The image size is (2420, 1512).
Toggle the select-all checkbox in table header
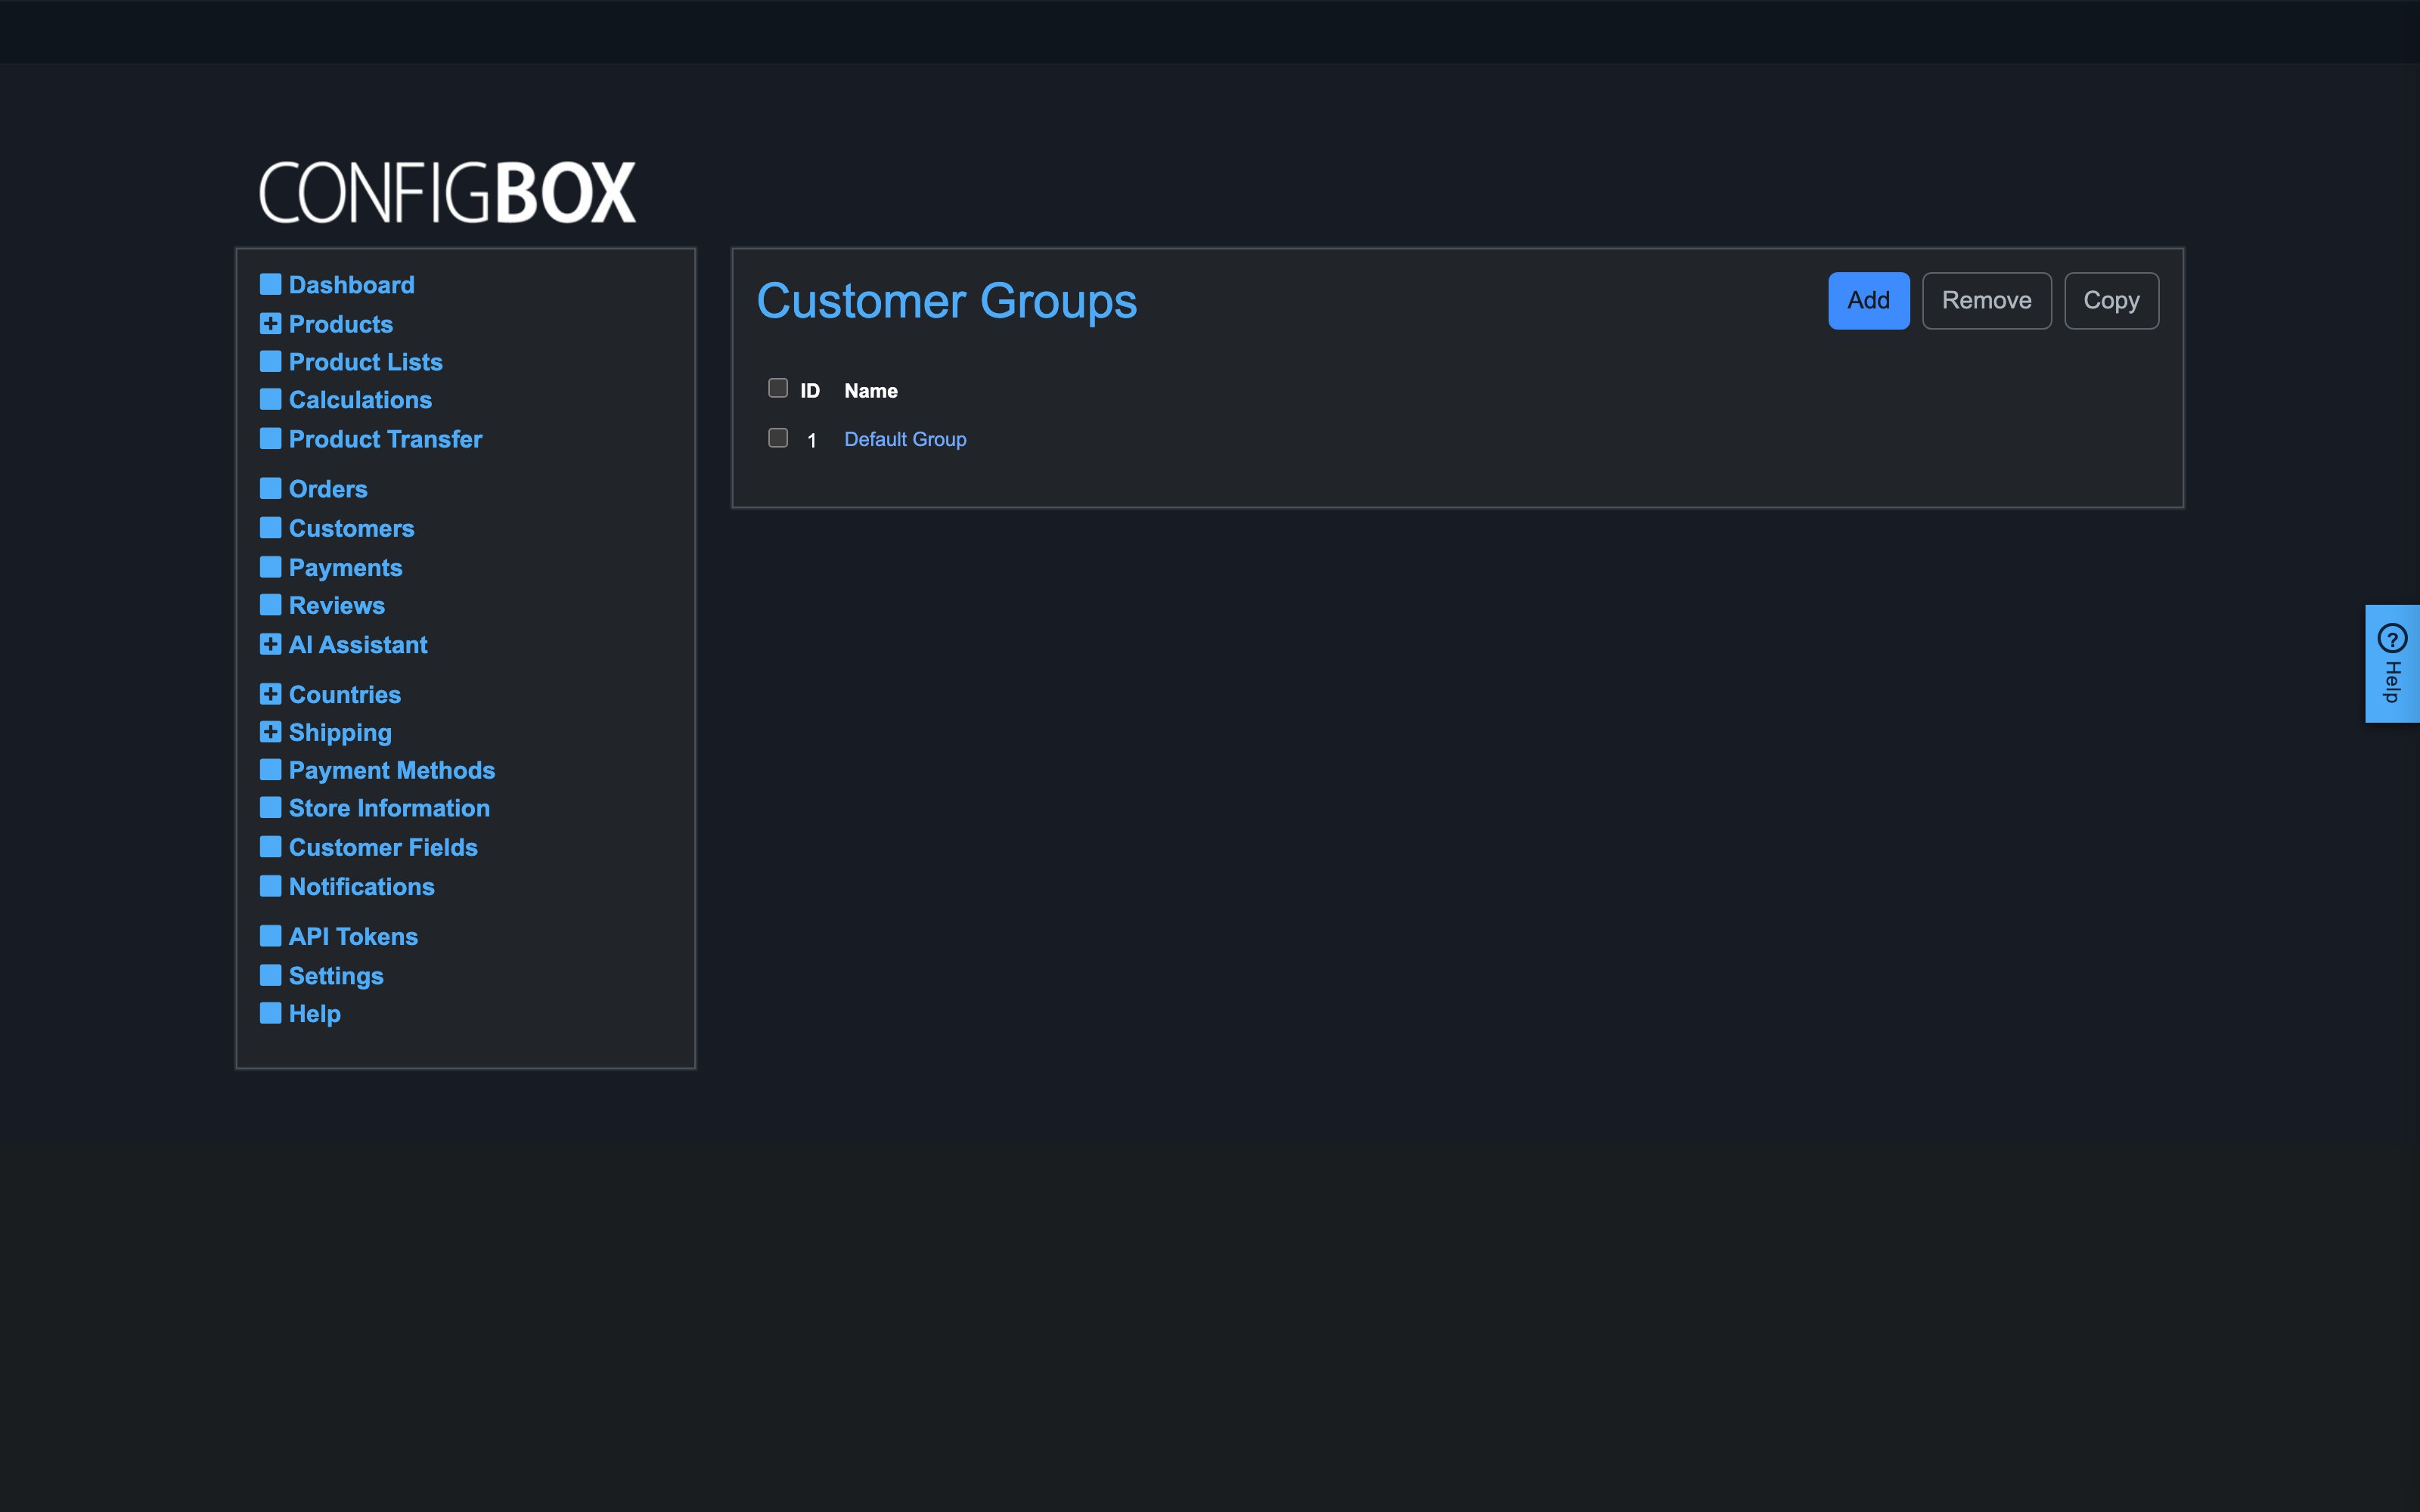pos(778,388)
